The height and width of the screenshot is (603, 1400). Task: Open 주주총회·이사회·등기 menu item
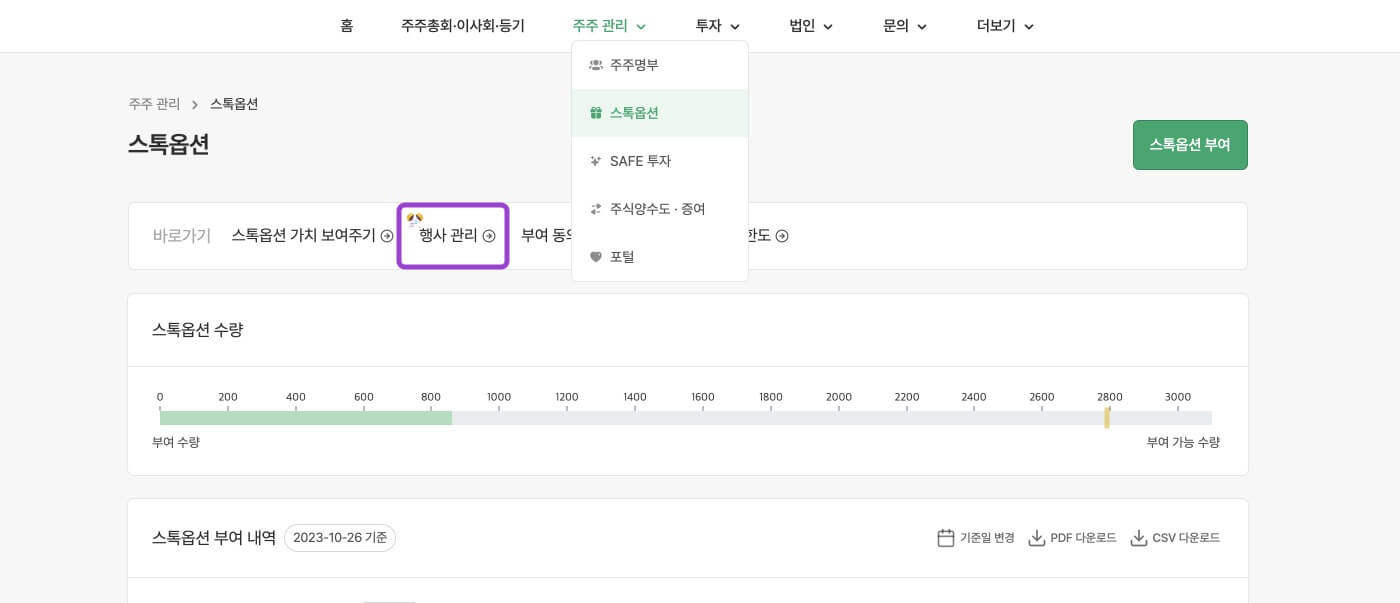pyautogui.click(x=462, y=26)
